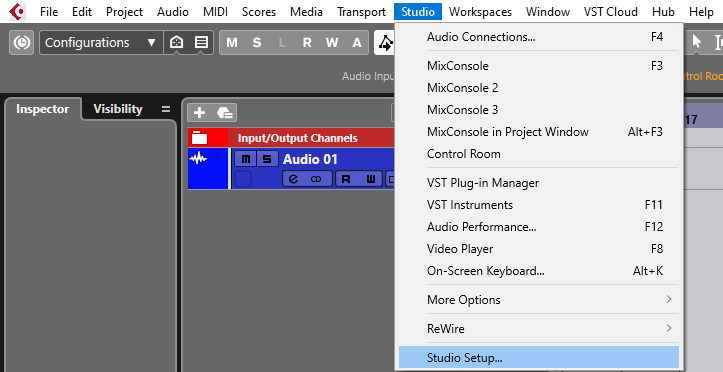Choose MixConsole in Project Window

539,132
